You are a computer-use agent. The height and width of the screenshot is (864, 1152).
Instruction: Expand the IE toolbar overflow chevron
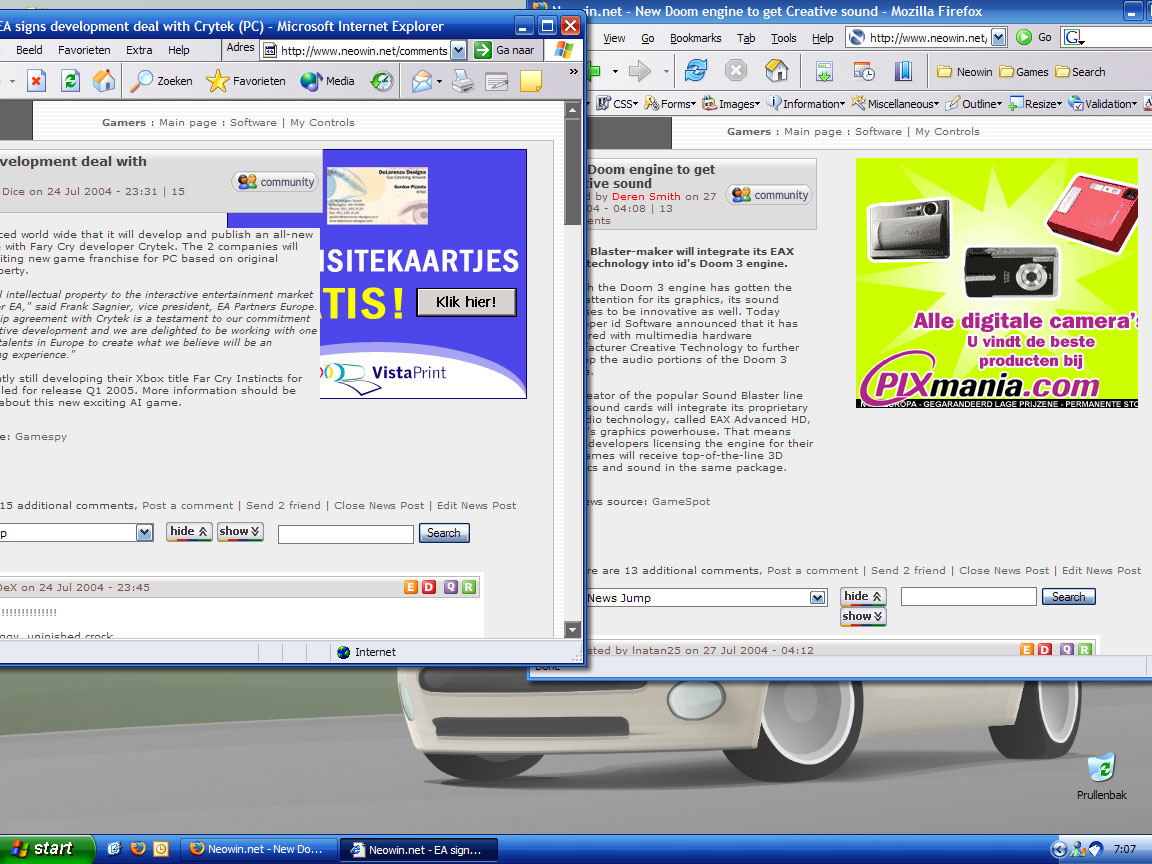tap(574, 71)
